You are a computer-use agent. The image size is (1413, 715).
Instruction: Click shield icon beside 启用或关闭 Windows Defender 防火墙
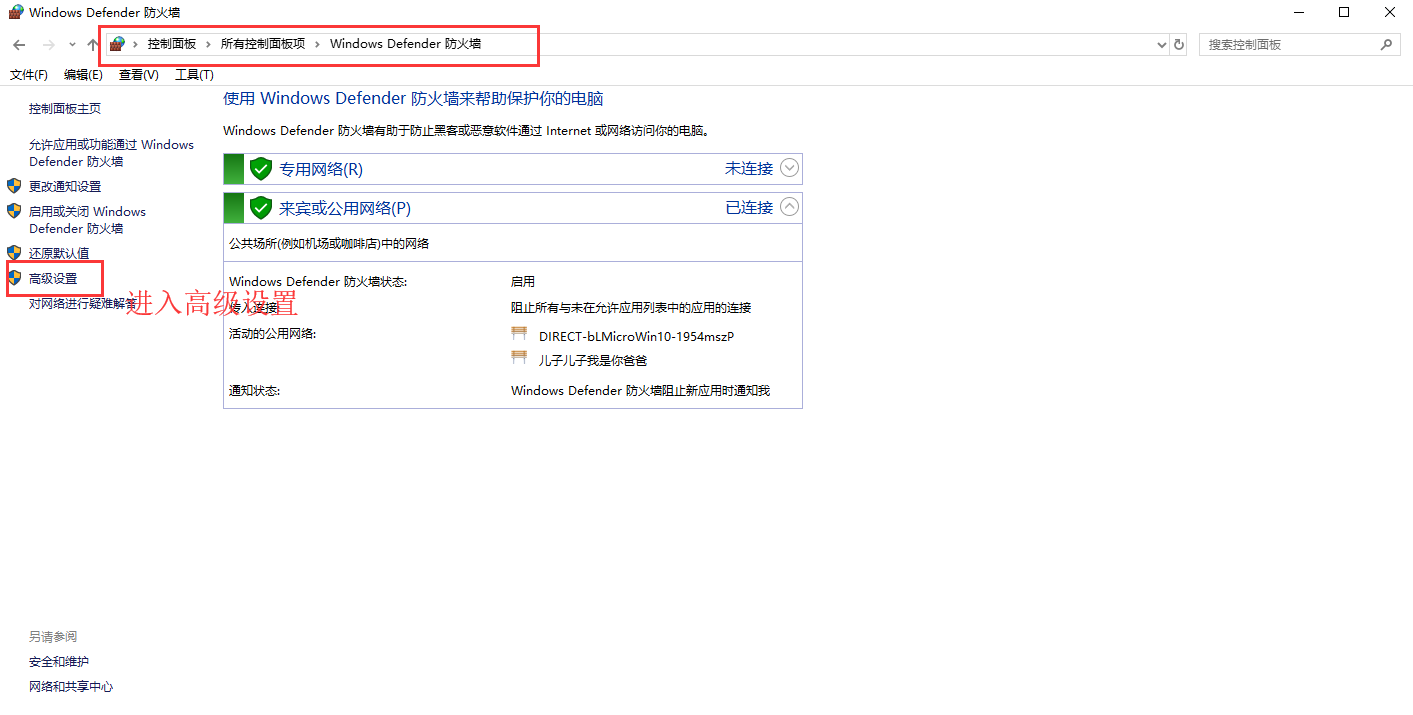(x=14, y=211)
